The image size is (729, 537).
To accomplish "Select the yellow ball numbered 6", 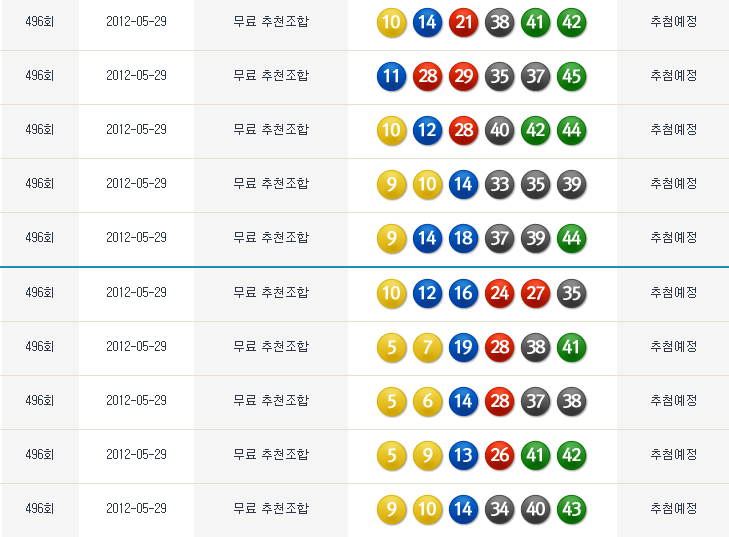I will [427, 401].
